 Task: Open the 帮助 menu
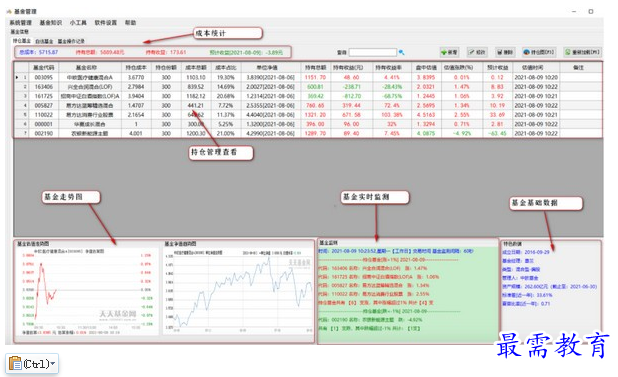pos(130,23)
